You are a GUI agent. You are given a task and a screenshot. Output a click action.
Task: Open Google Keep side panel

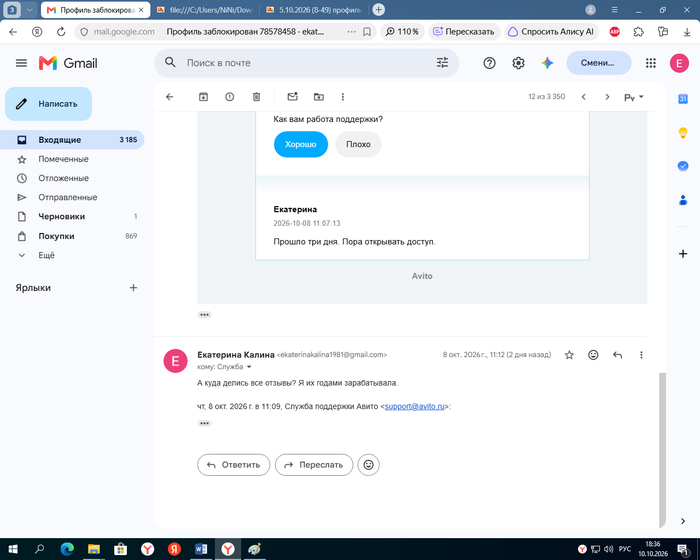click(x=683, y=133)
